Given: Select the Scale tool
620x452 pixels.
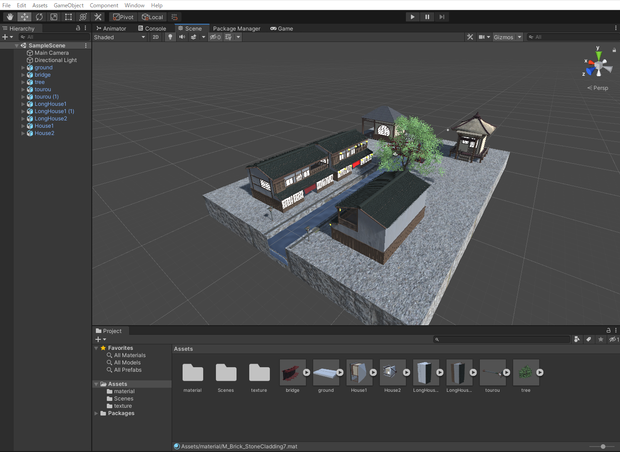Looking at the screenshot, I should click(x=54, y=17).
